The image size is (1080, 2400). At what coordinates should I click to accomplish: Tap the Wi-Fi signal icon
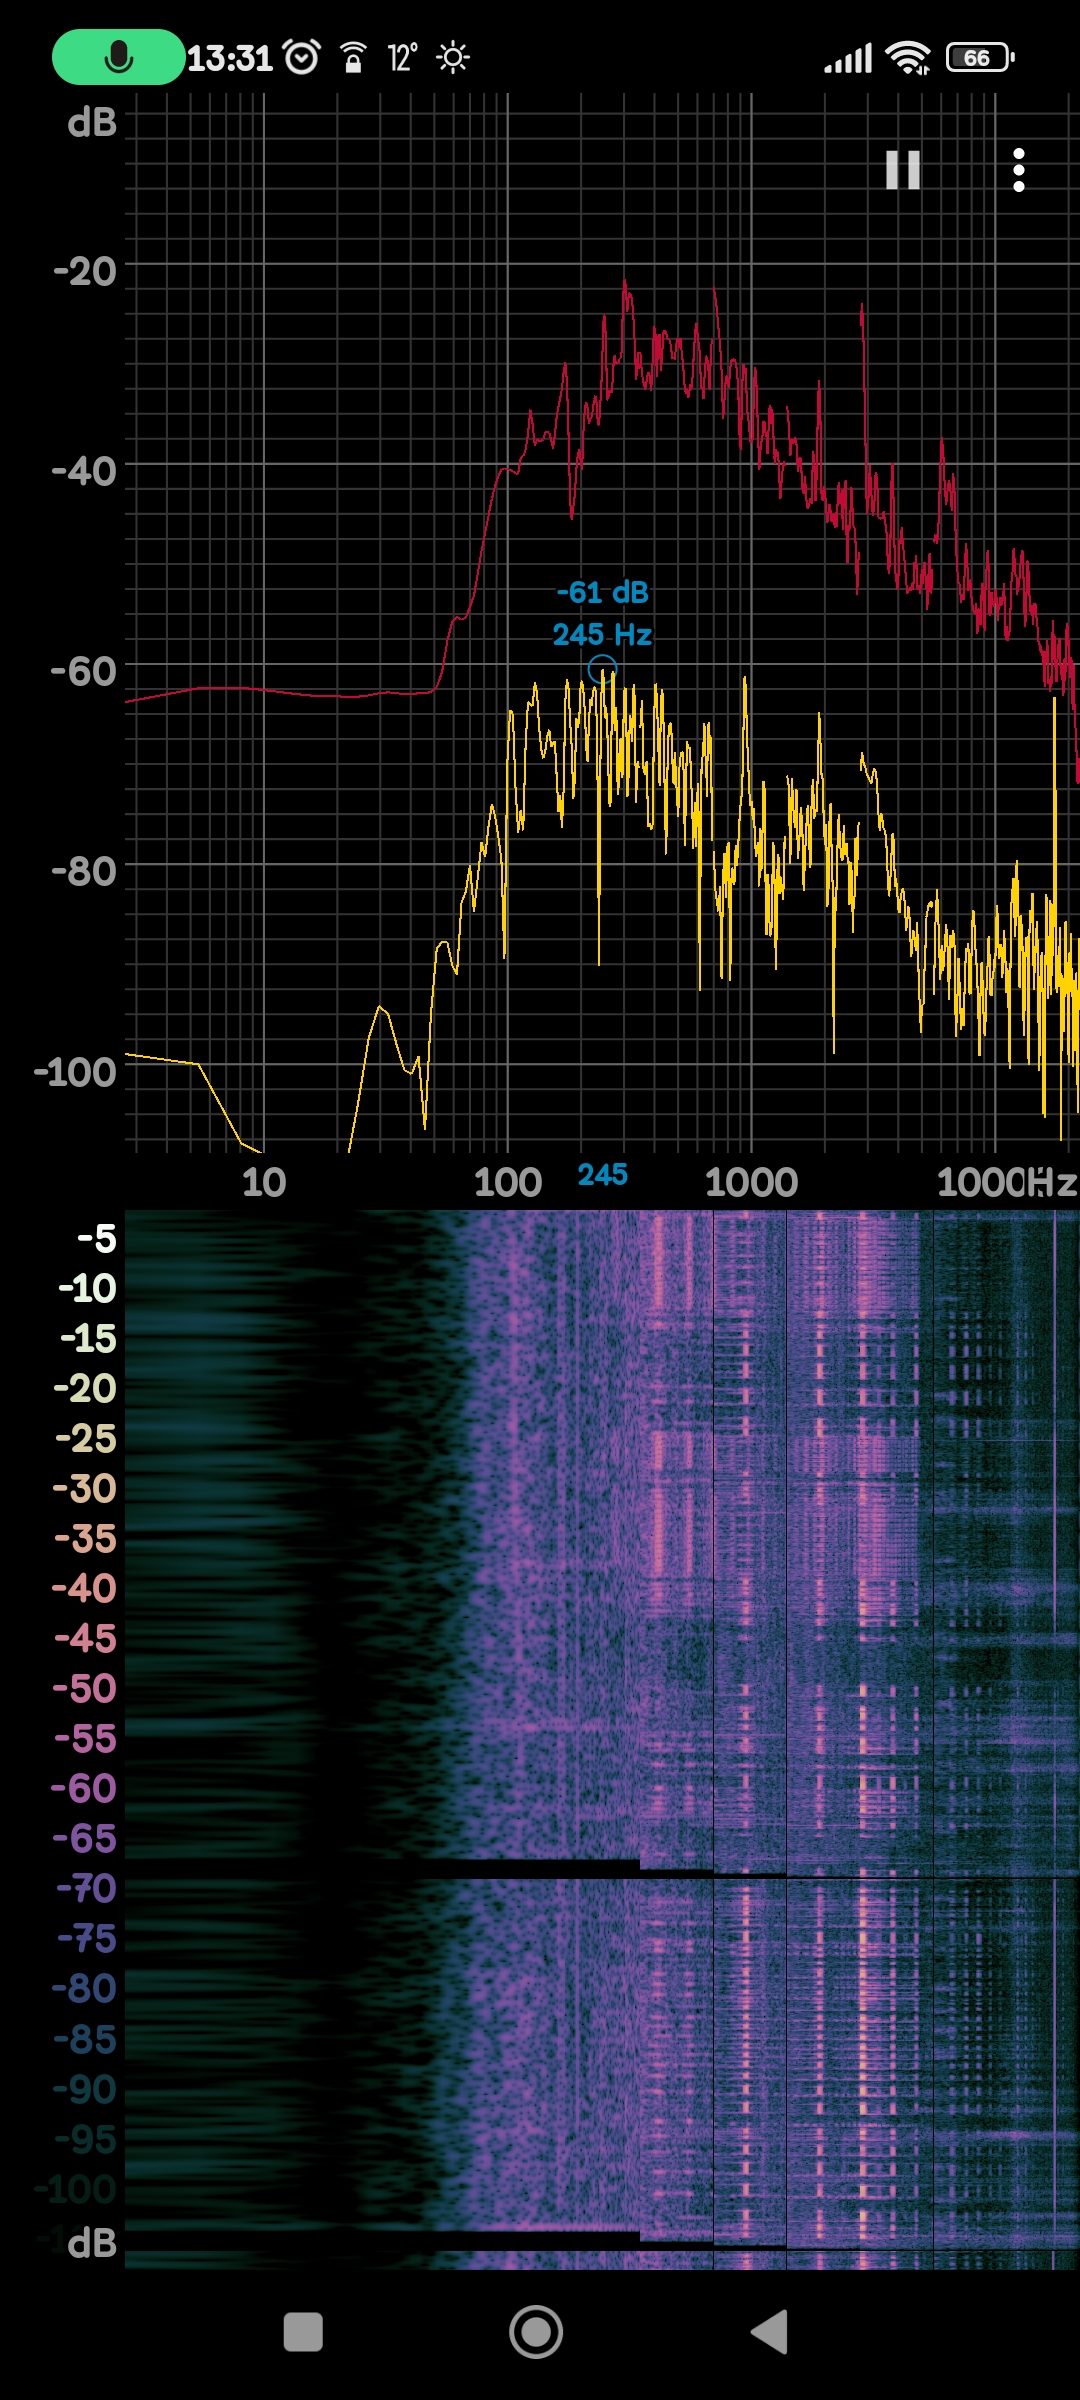[x=908, y=58]
